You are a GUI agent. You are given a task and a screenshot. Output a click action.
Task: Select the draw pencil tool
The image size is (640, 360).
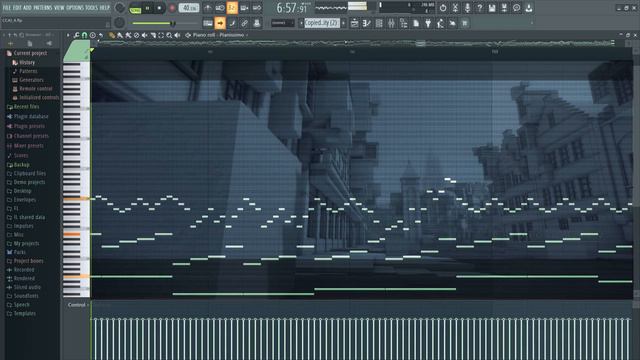[x=112, y=36]
